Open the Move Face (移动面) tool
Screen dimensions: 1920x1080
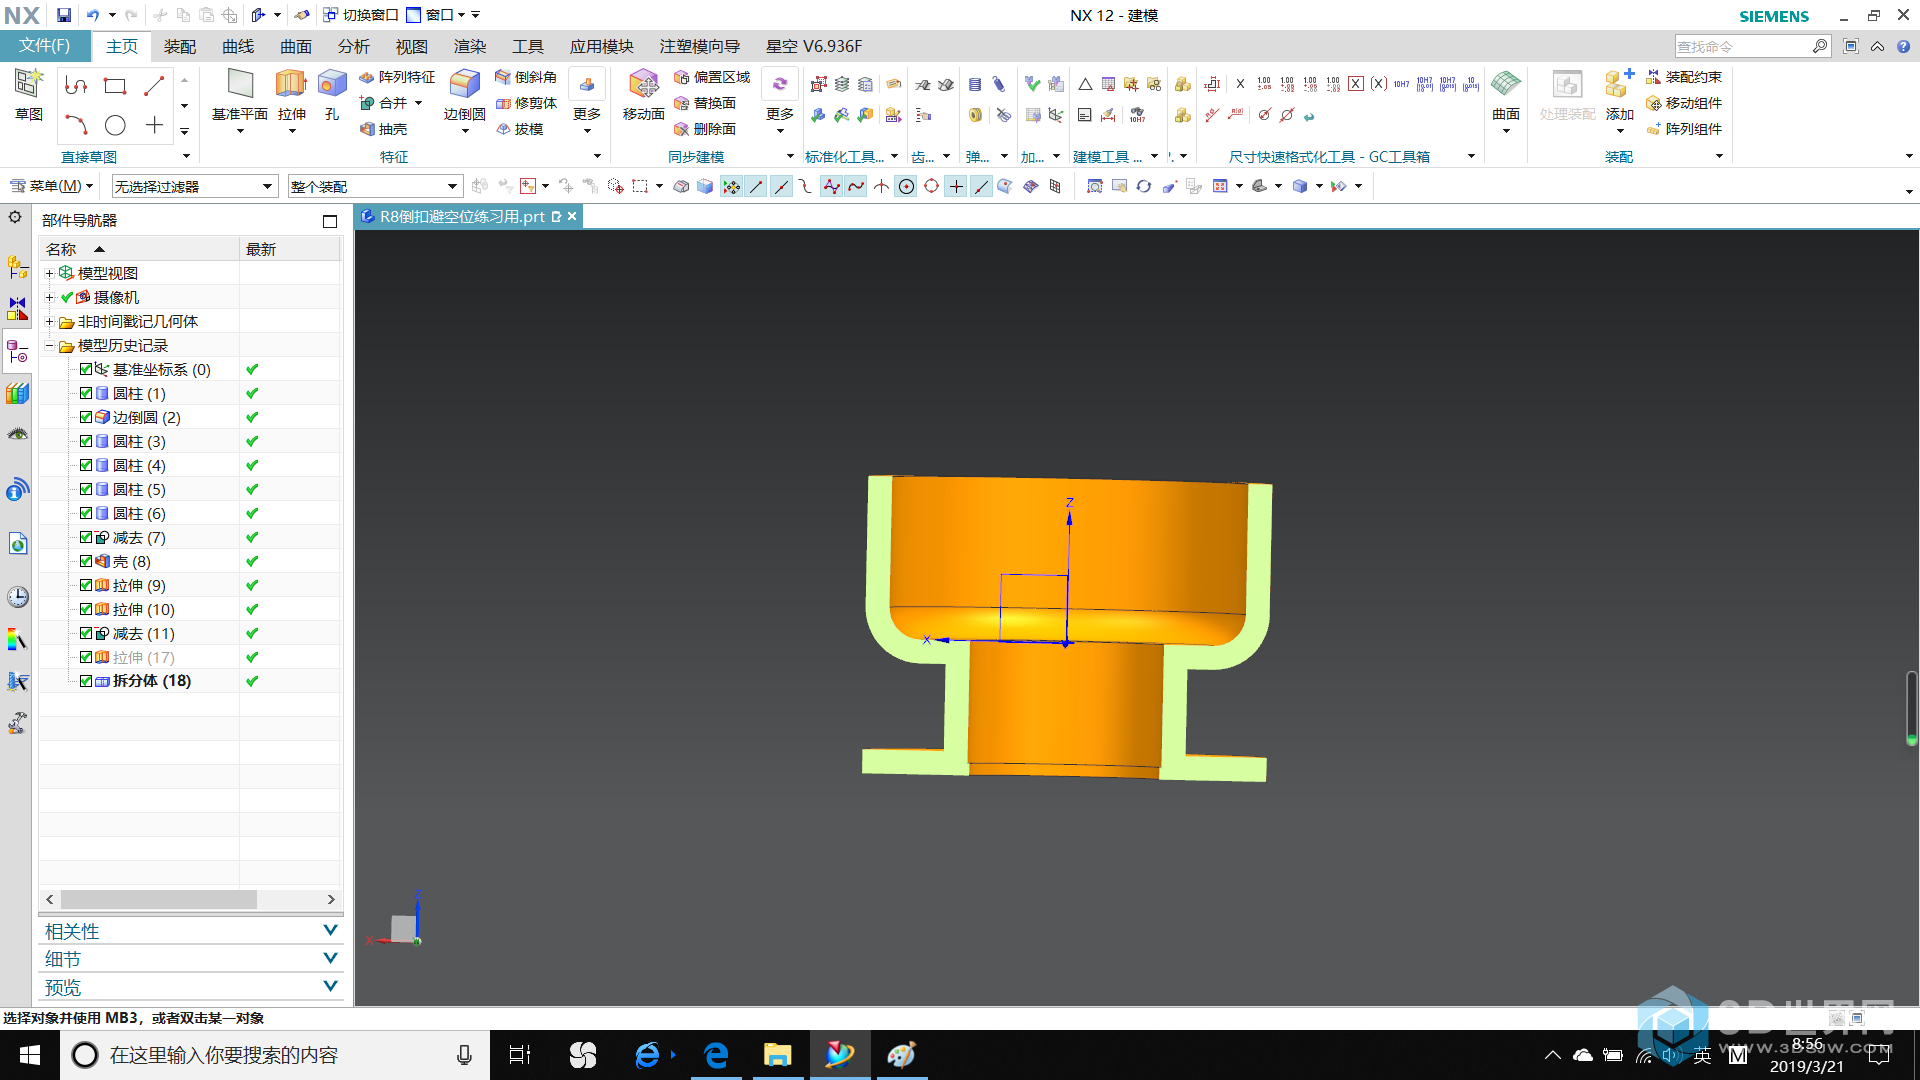coord(643,95)
